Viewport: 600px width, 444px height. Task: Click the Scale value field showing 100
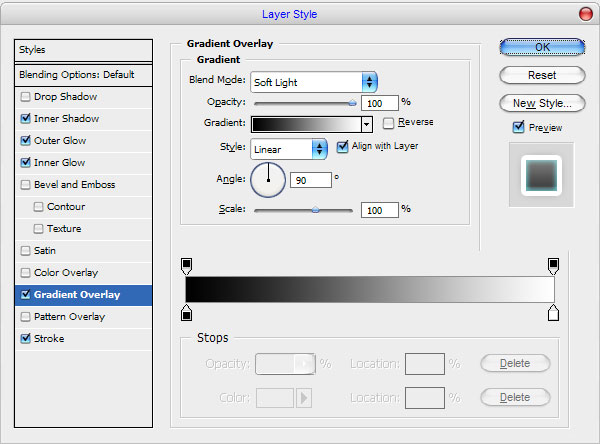pos(380,210)
